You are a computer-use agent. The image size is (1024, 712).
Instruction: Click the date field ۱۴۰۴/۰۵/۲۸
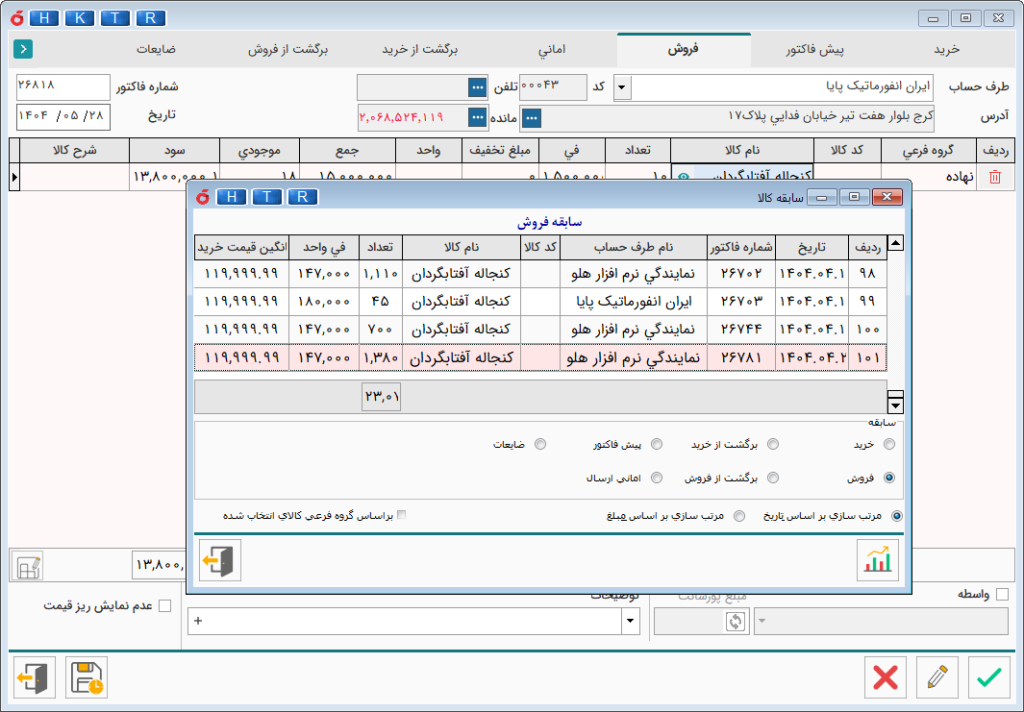click(63, 116)
